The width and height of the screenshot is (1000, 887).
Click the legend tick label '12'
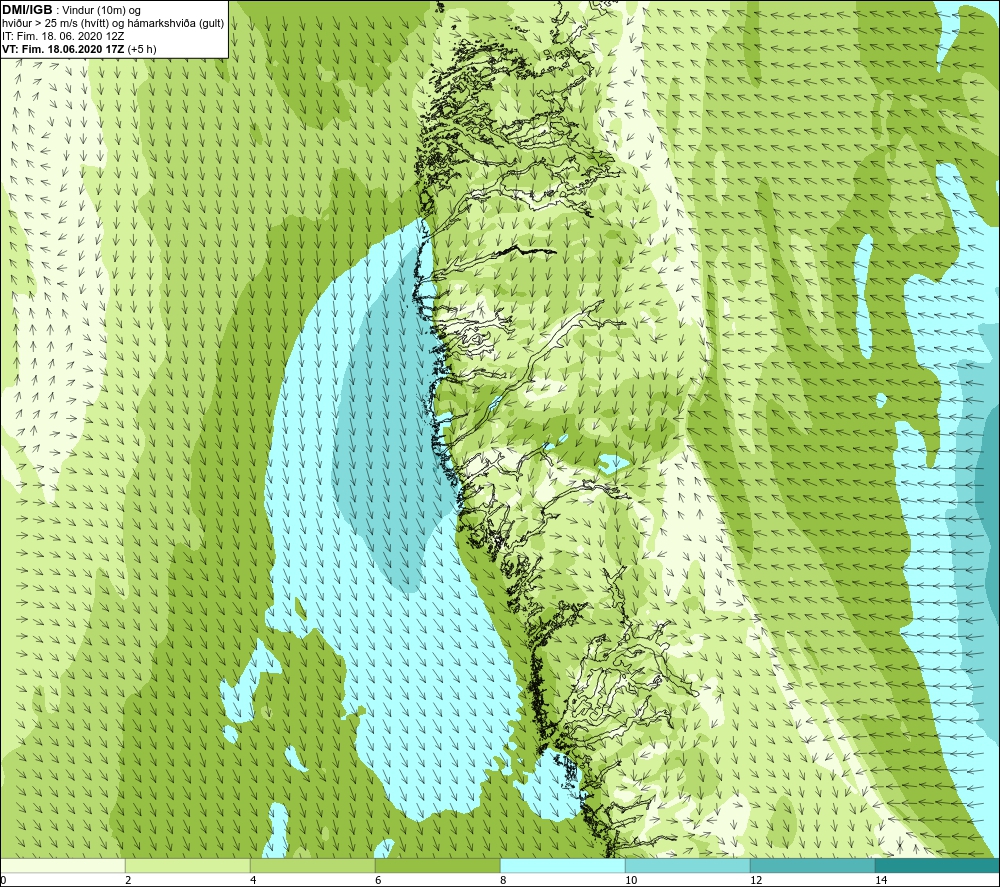pyautogui.click(x=756, y=880)
